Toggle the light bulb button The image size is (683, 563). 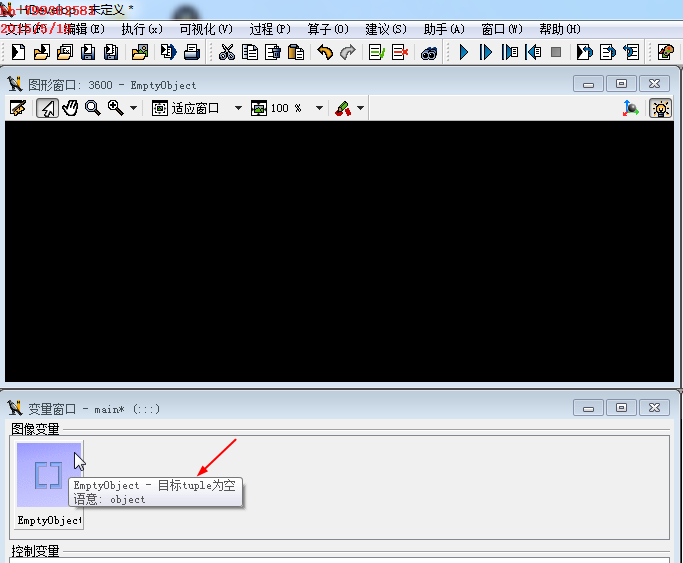[x=661, y=108]
